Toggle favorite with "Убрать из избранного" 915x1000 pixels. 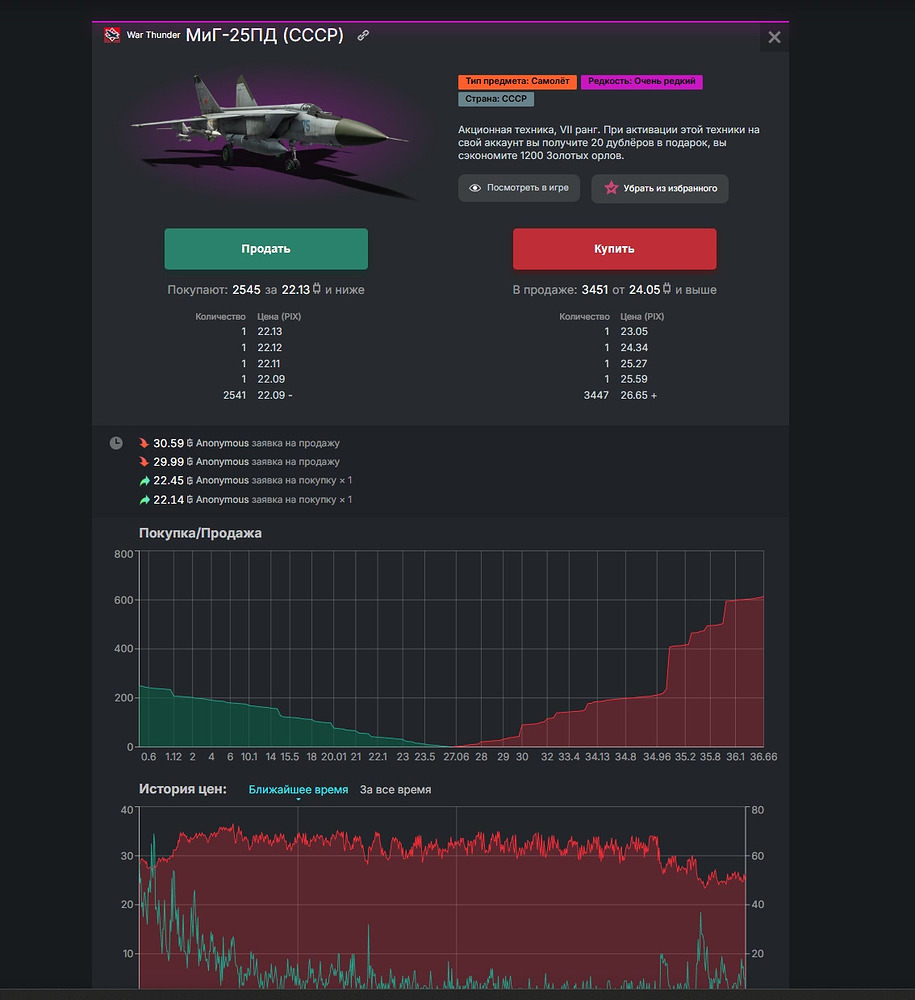(x=660, y=188)
